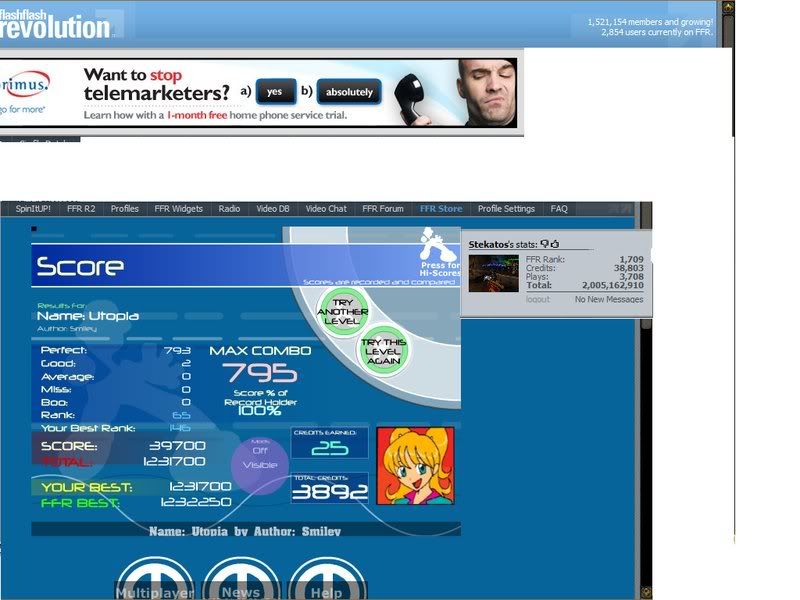Click Stekatos's profile avatar thumbnail
Screen dimensions: 800x600
pyautogui.click(x=493, y=273)
